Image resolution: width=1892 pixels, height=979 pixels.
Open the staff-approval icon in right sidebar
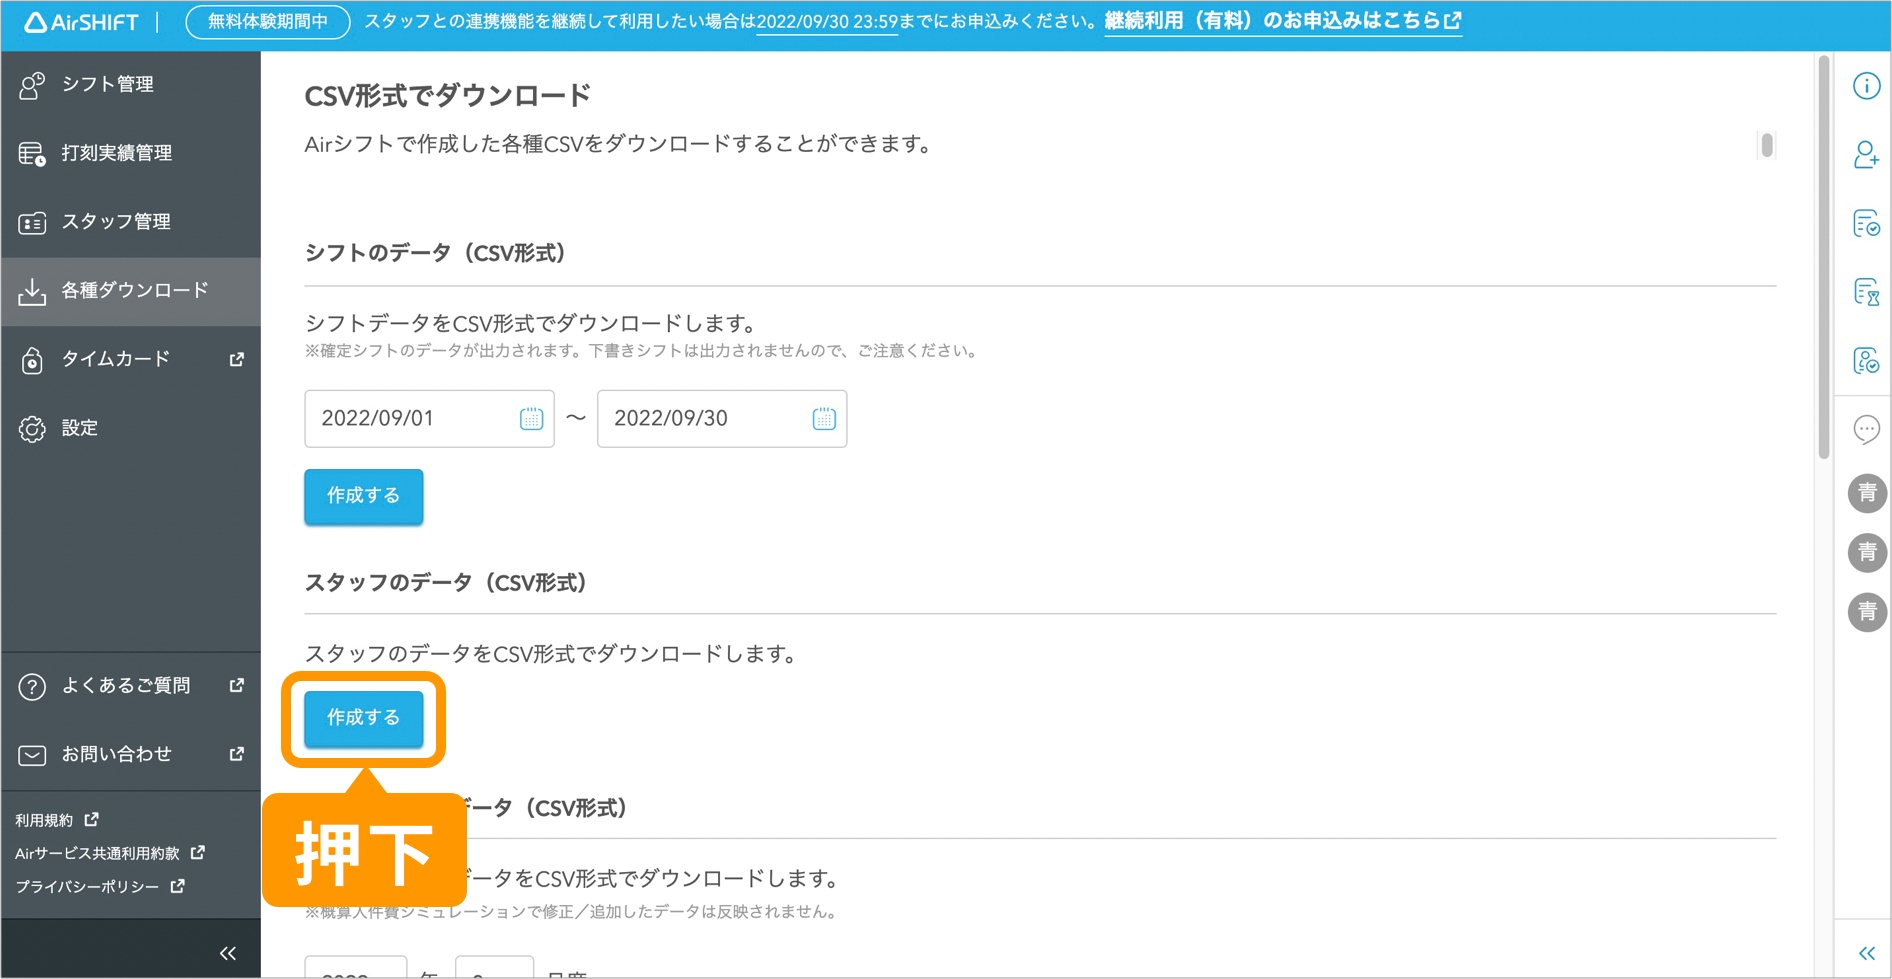click(x=1866, y=360)
